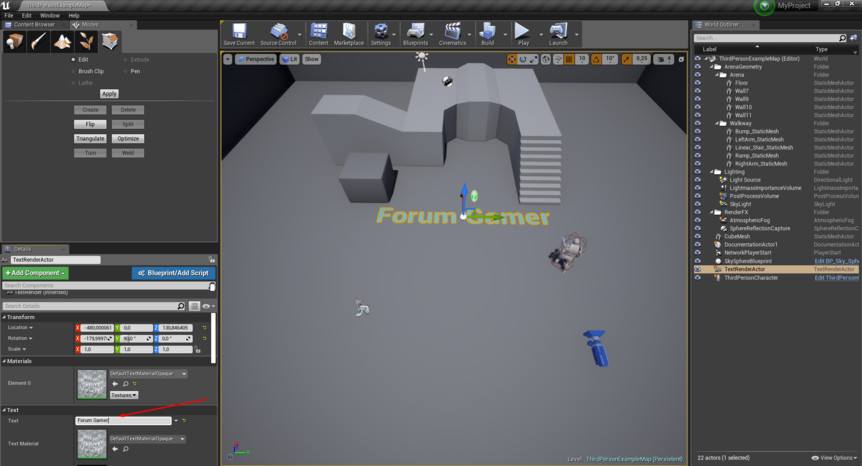Click the Text field containing Forum Gamer
862x466 pixels.
coord(124,420)
